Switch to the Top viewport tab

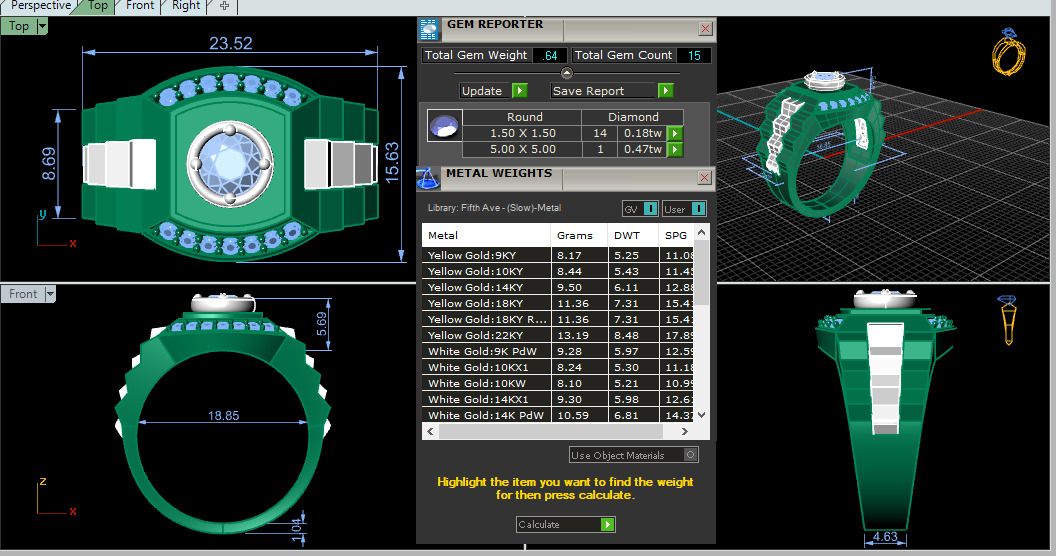coord(98,6)
